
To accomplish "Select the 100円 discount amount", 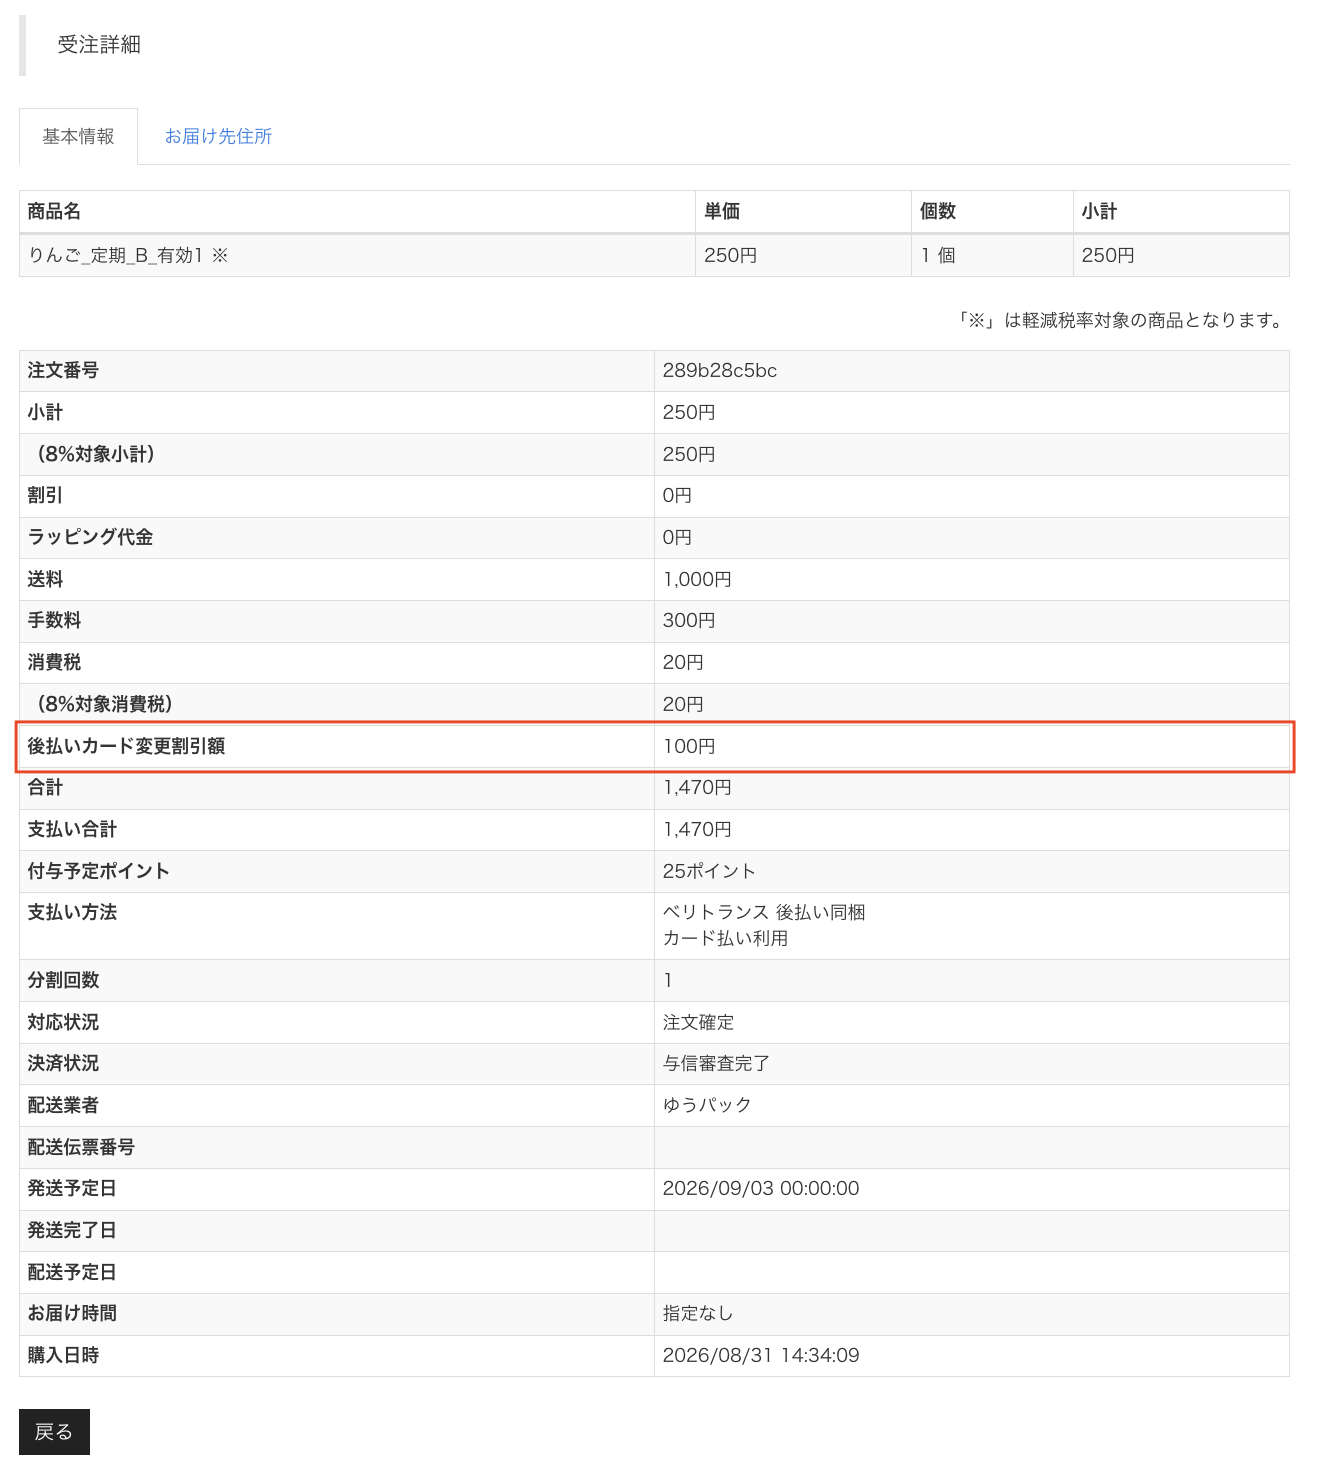I will (689, 746).
